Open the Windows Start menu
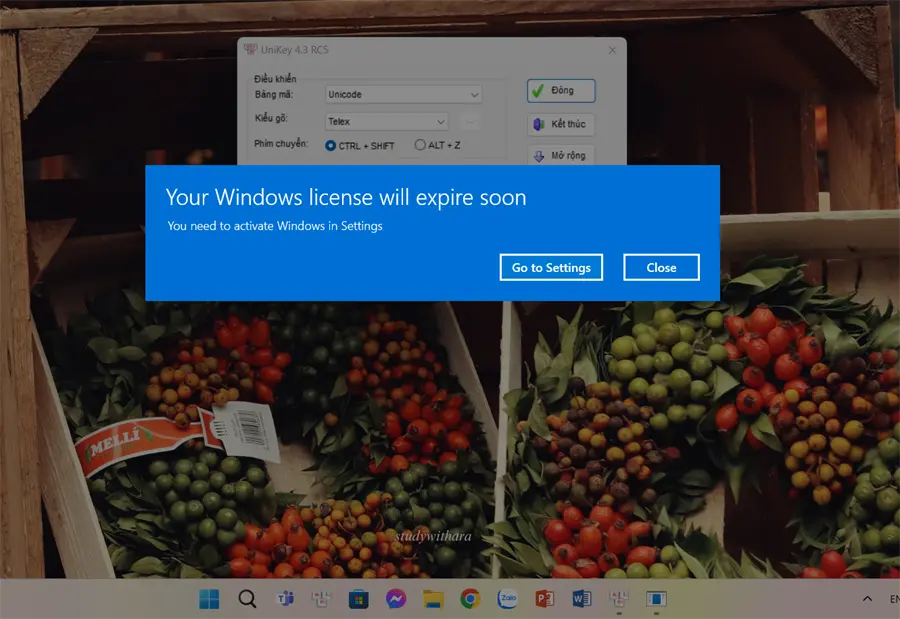This screenshot has width=900, height=619. coord(209,599)
